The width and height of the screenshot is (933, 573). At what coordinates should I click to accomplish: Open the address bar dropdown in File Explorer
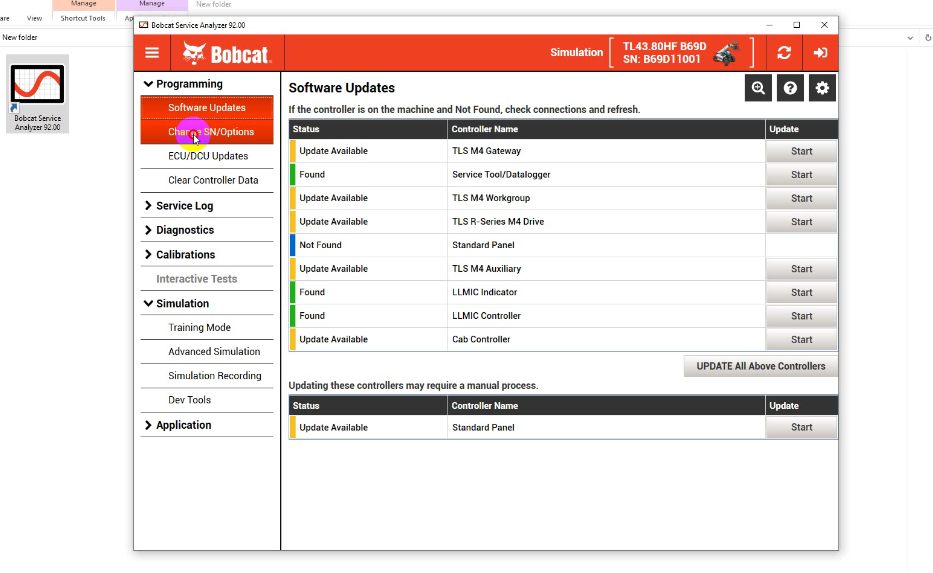tap(910, 37)
